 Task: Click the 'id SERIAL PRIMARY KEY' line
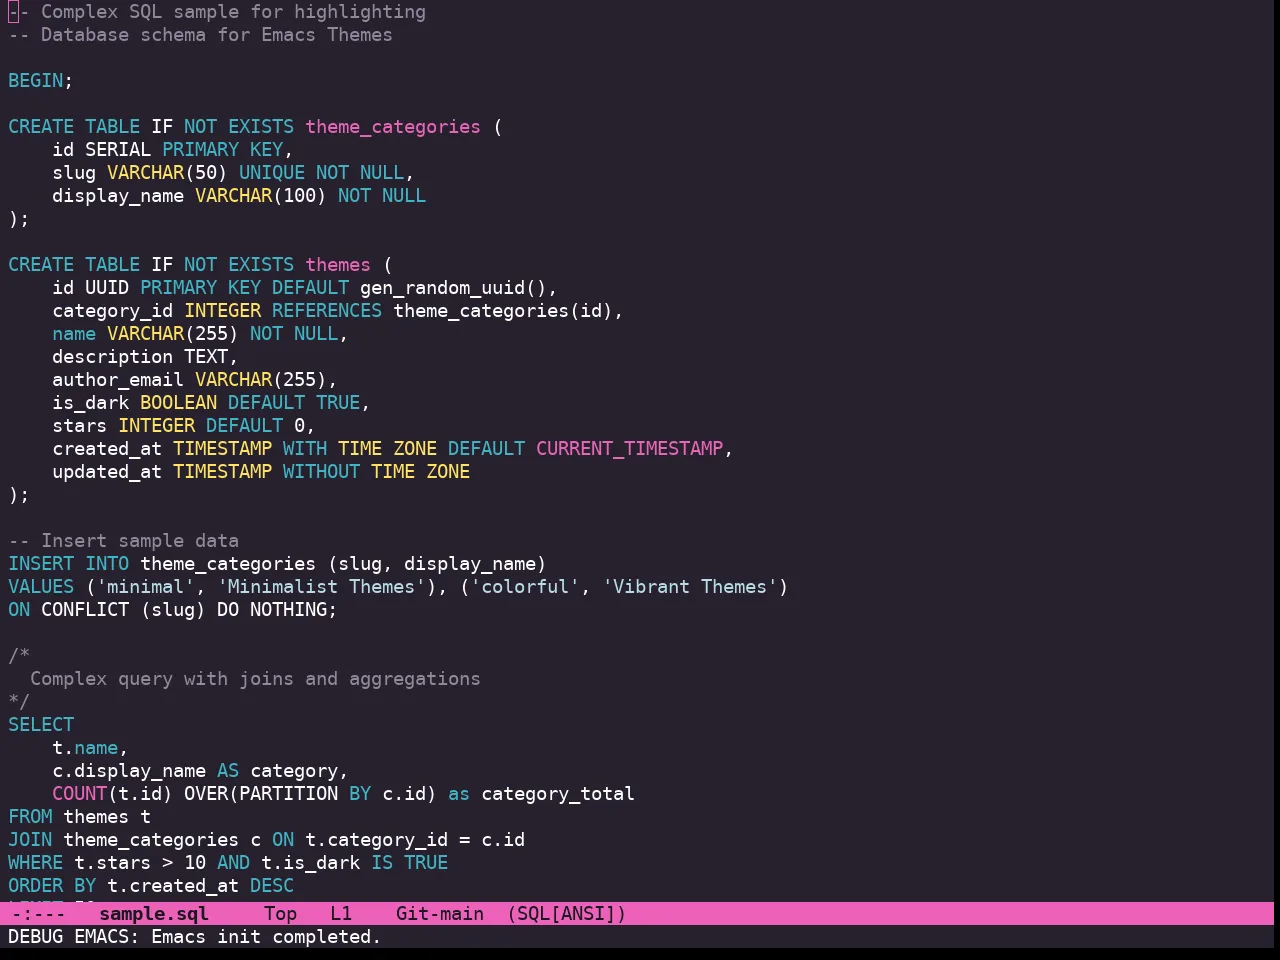172,150
